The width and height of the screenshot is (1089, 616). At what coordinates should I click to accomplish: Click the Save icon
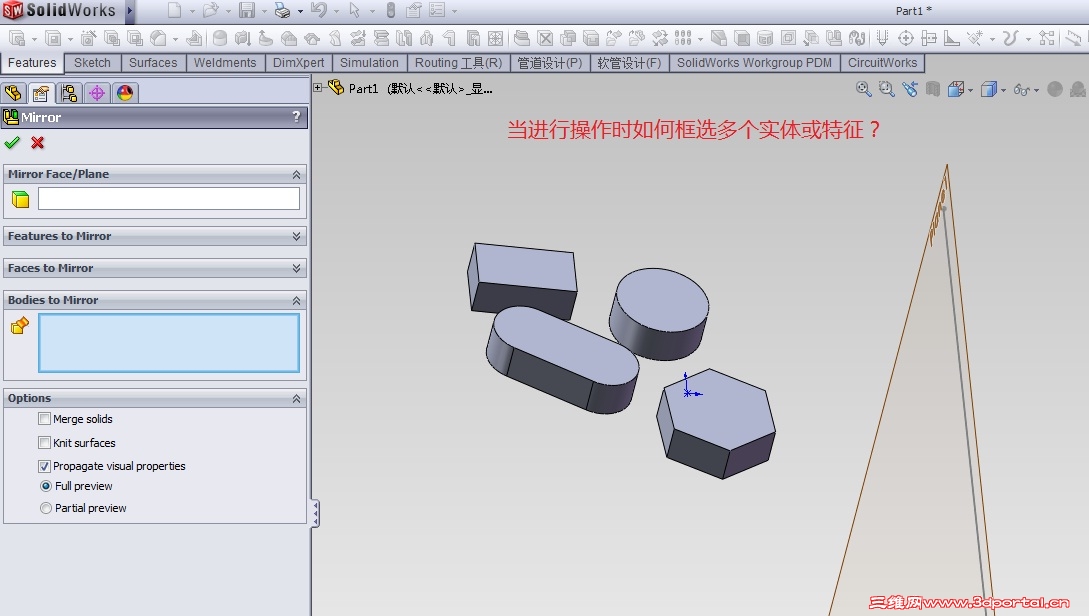247,10
